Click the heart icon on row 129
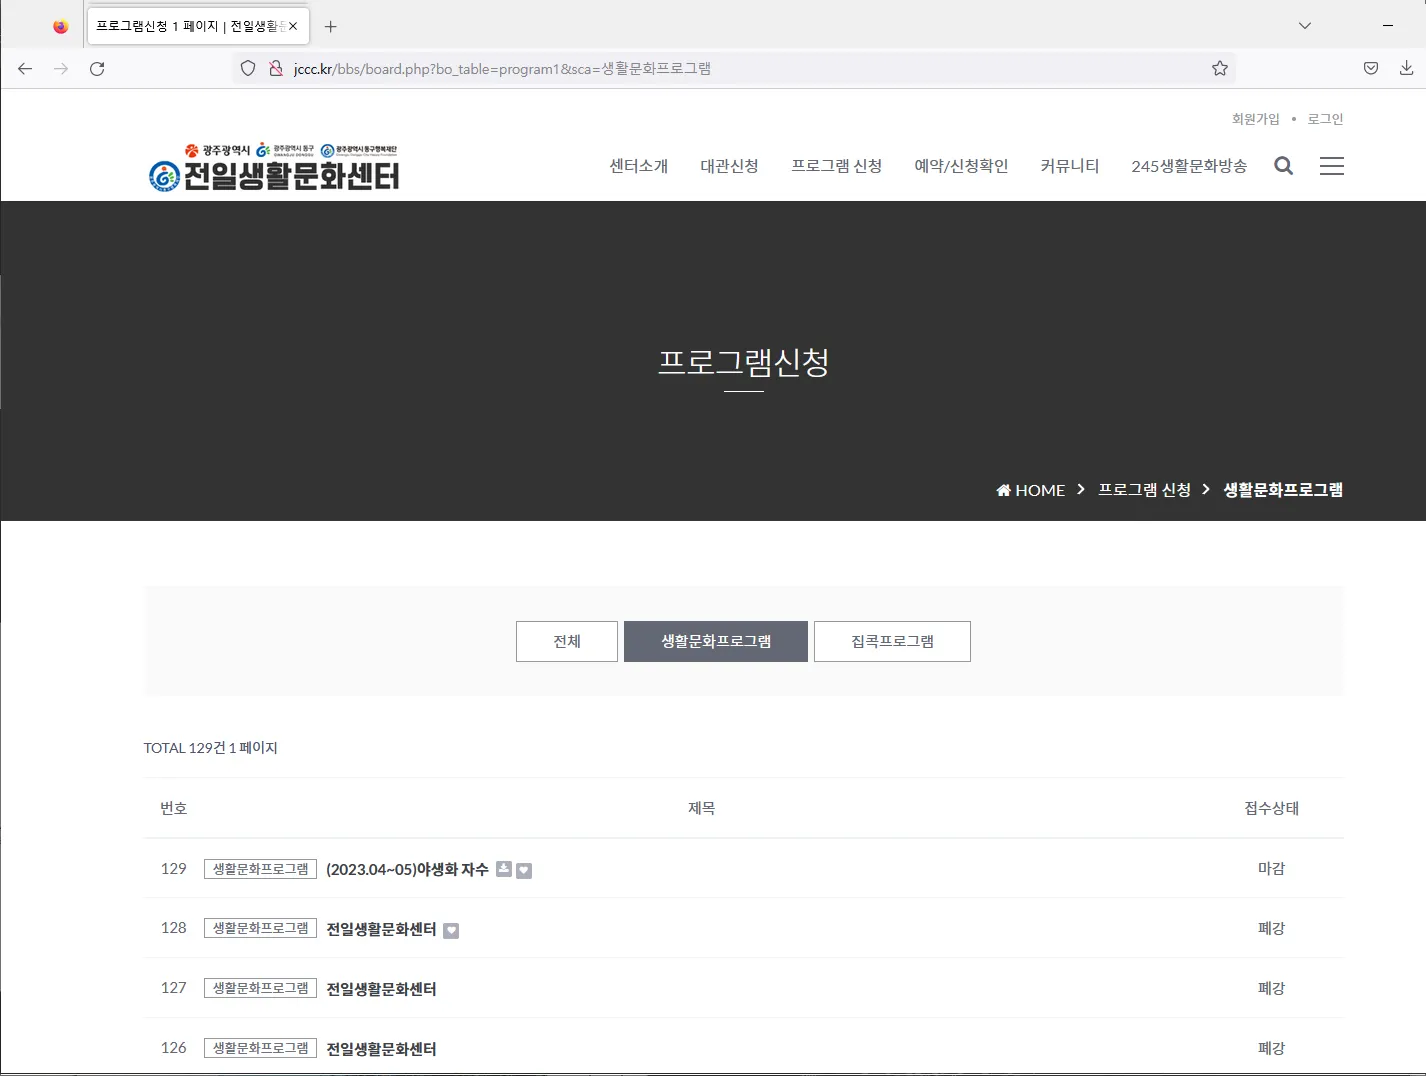This screenshot has width=1426, height=1076. click(x=524, y=870)
